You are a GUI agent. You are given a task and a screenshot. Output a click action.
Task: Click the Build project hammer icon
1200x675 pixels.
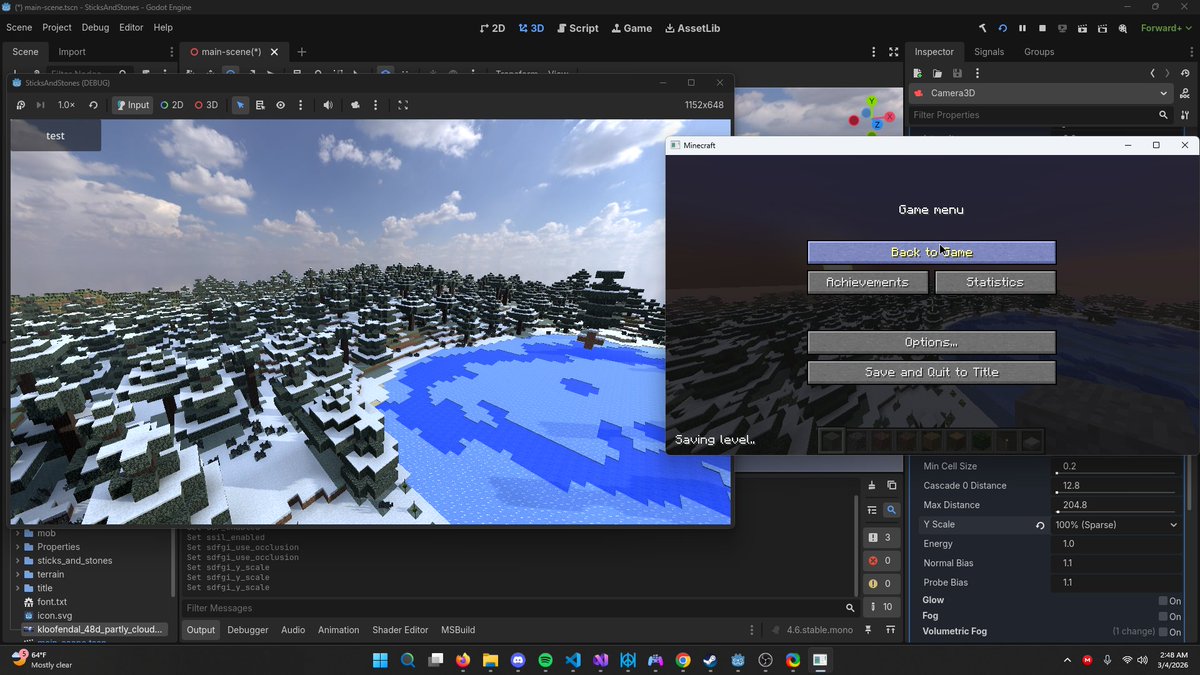[x=983, y=28]
